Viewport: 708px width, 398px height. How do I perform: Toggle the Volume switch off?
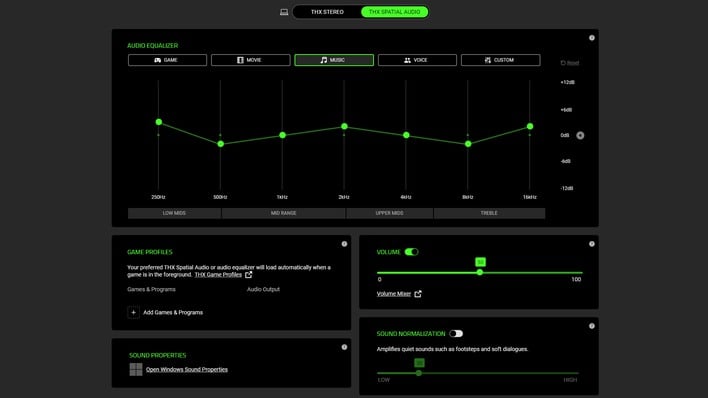411,252
